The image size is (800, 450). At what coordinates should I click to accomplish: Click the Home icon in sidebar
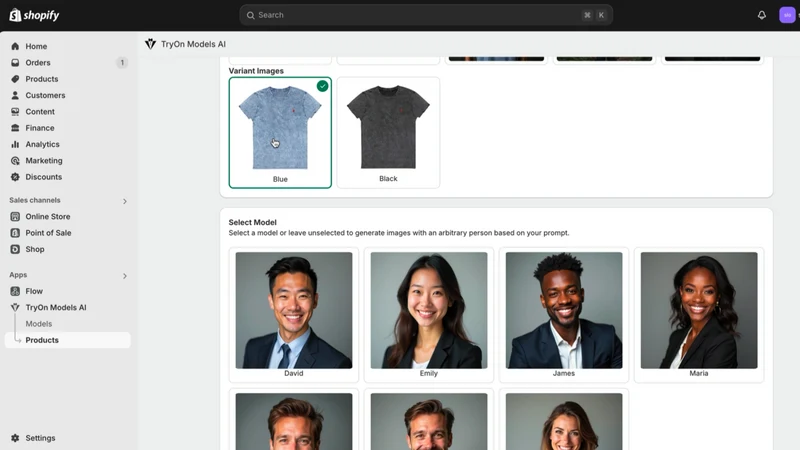(15, 46)
